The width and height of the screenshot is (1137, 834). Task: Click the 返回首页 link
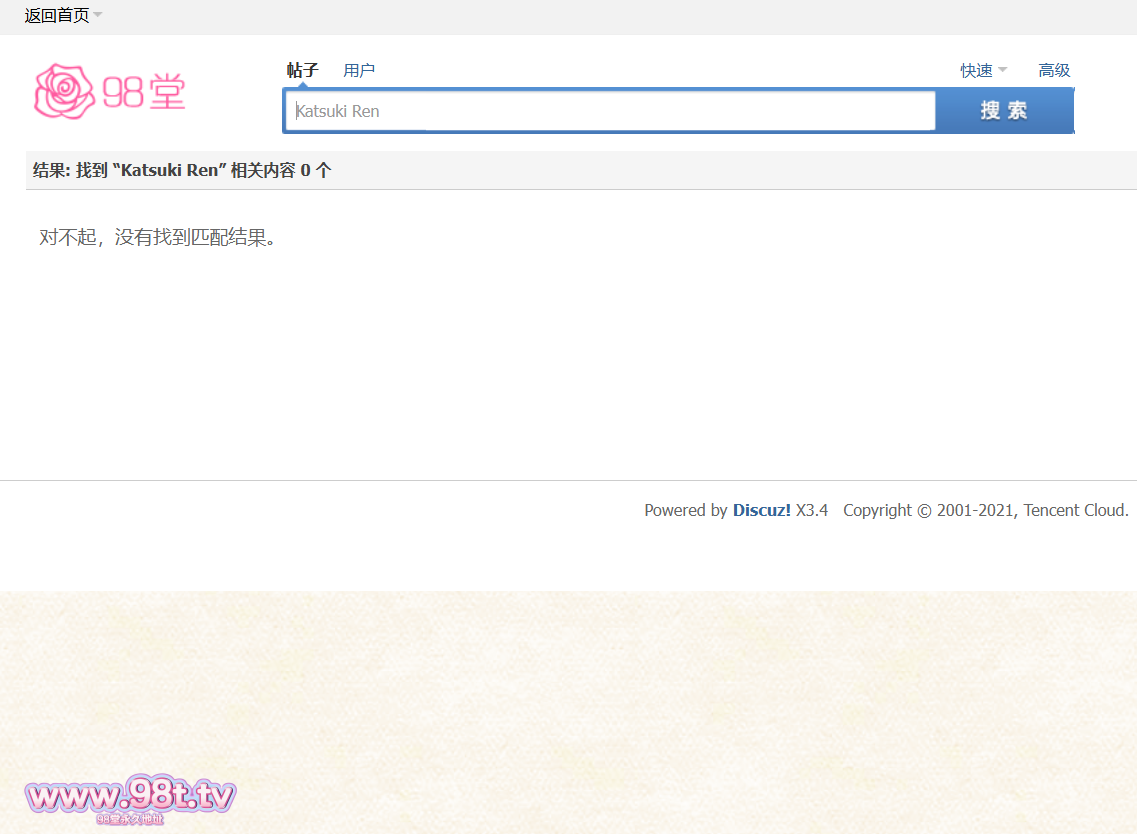tap(56, 15)
